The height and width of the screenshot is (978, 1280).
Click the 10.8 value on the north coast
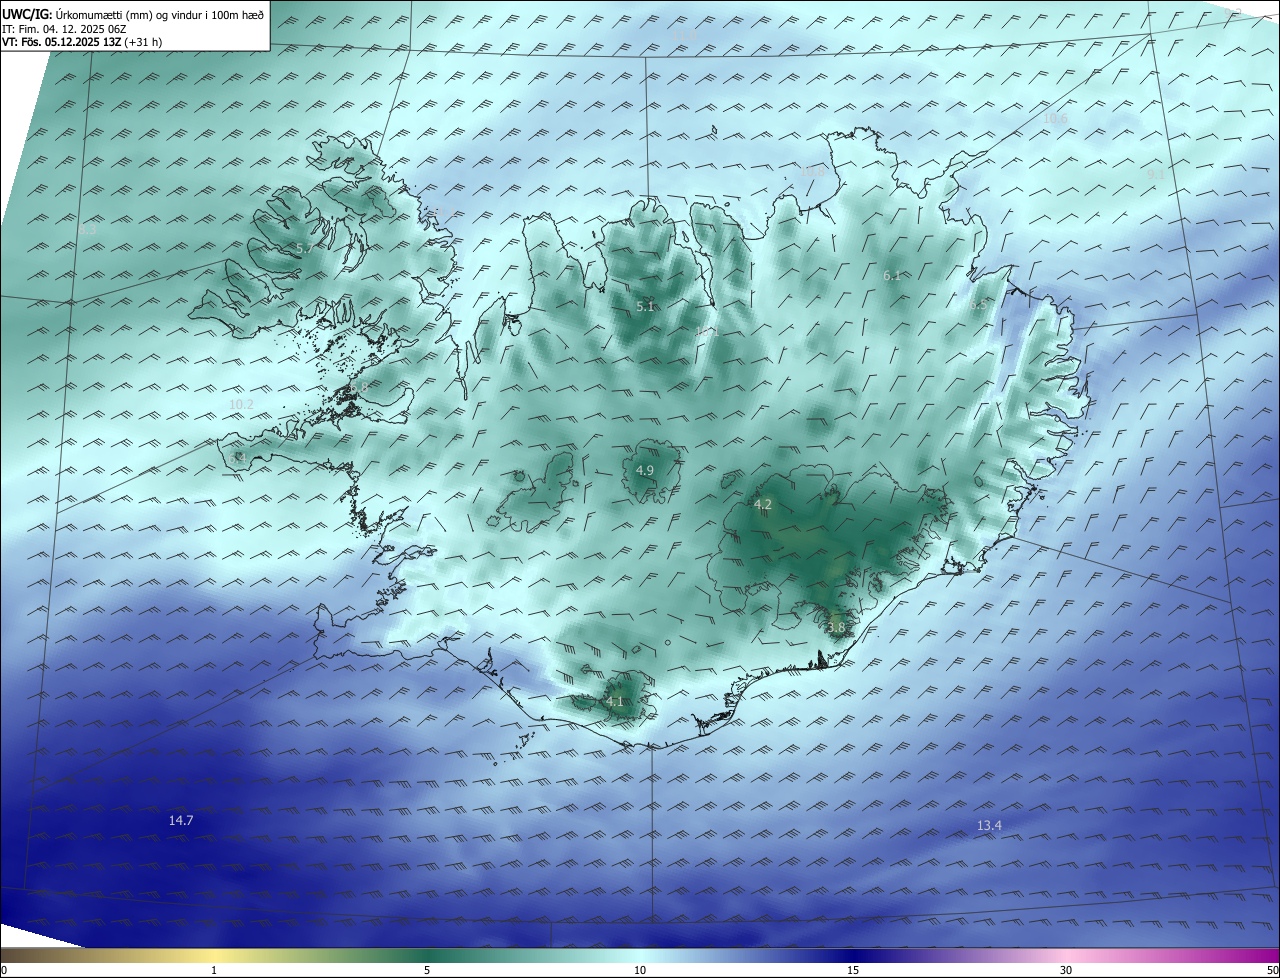pos(812,171)
